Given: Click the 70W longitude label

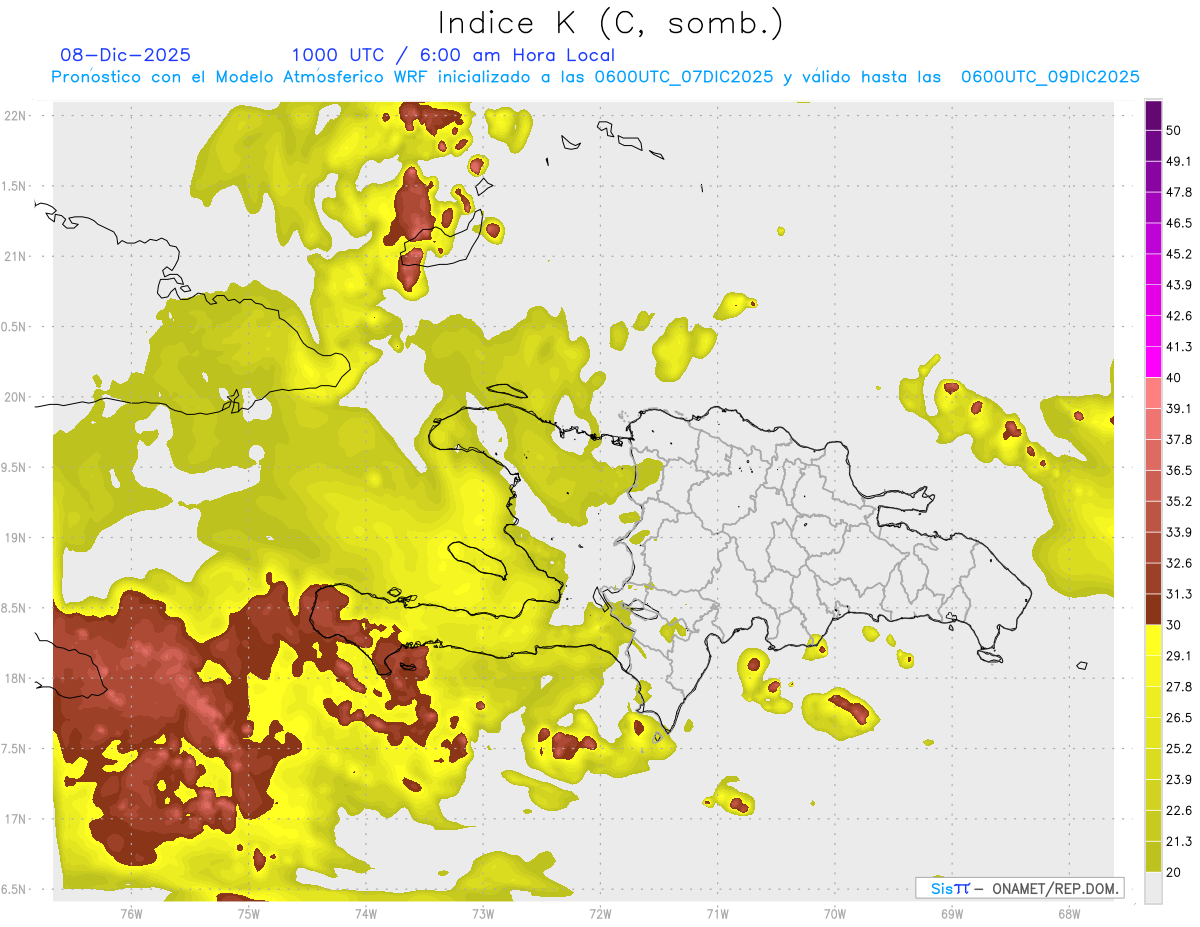Looking at the screenshot, I should coord(834,913).
